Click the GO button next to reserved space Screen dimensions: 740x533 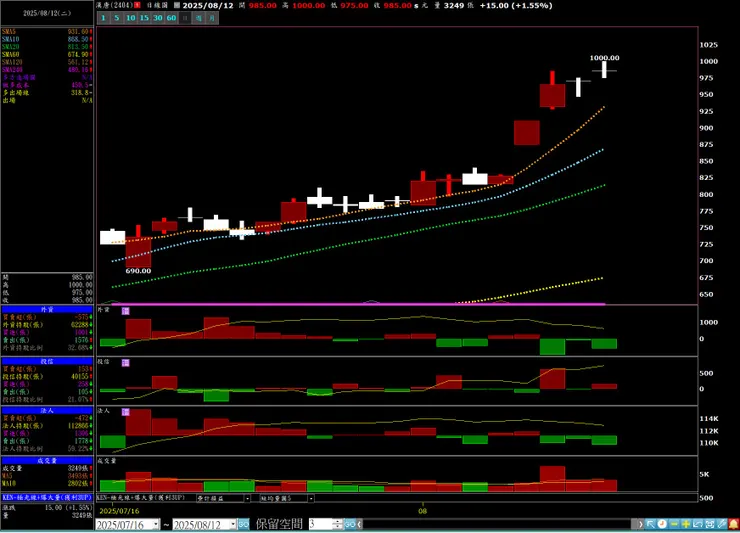point(349,524)
